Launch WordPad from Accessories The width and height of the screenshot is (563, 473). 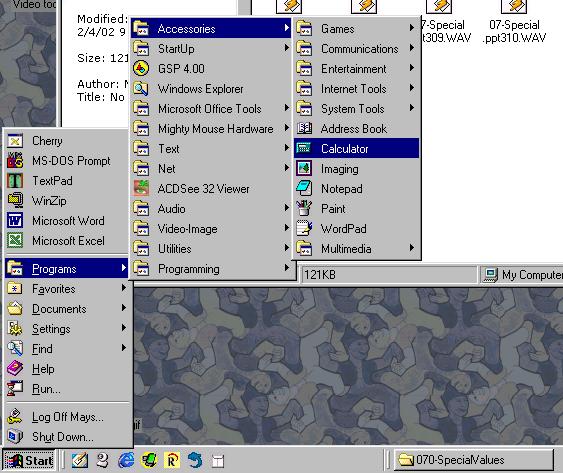[x=356, y=229]
